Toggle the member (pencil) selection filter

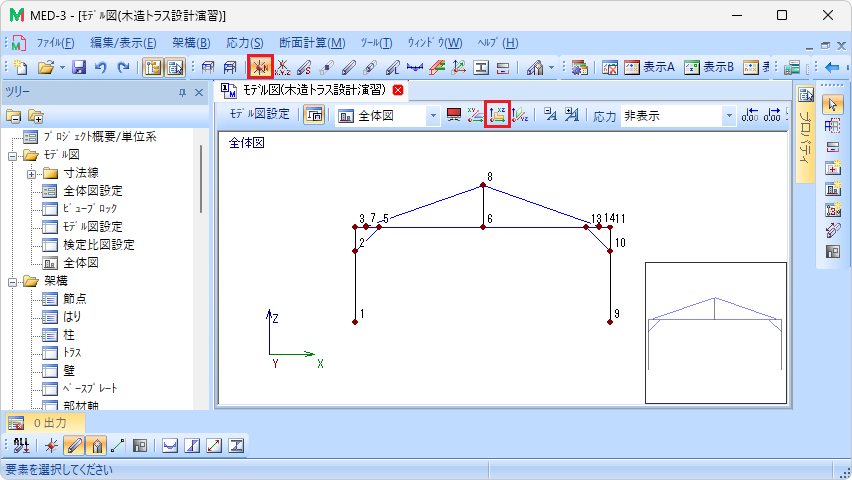point(73,446)
